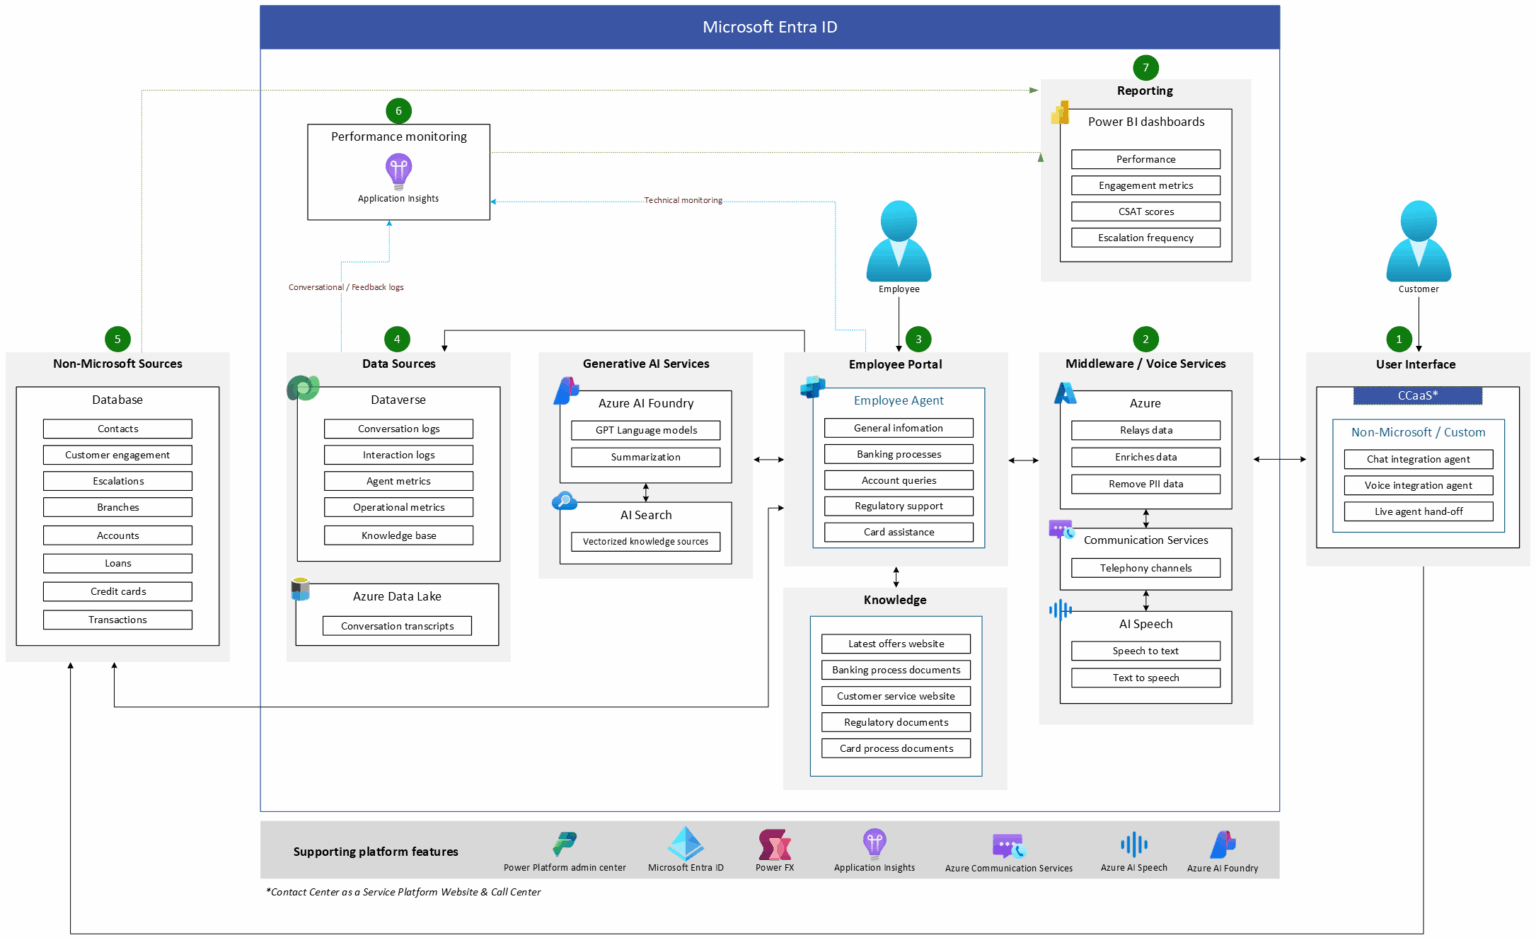Click the Microsoft Entra ID icon at the bottom

coord(684,842)
